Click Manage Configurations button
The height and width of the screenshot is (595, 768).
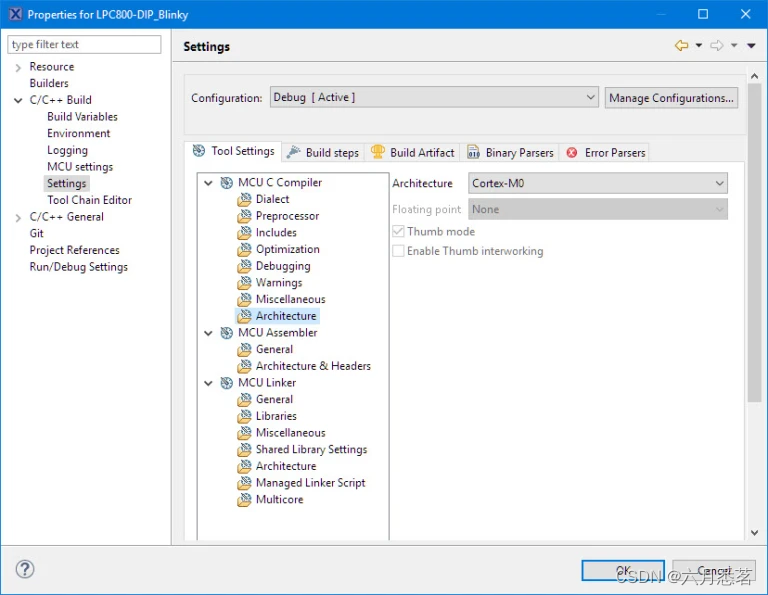point(671,97)
